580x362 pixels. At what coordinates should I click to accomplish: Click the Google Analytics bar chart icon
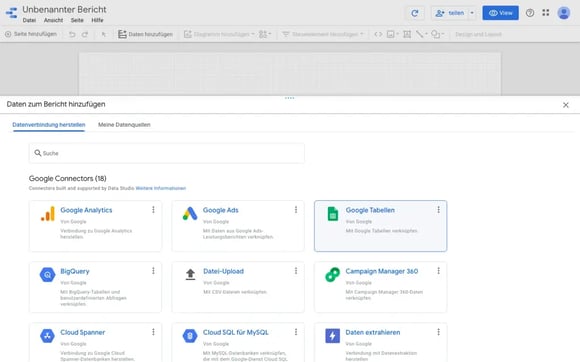(48, 214)
